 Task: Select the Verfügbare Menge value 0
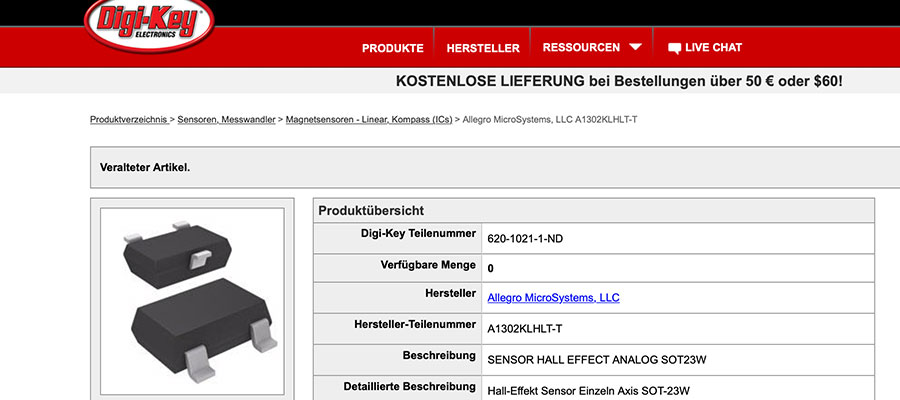click(x=490, y=268)
